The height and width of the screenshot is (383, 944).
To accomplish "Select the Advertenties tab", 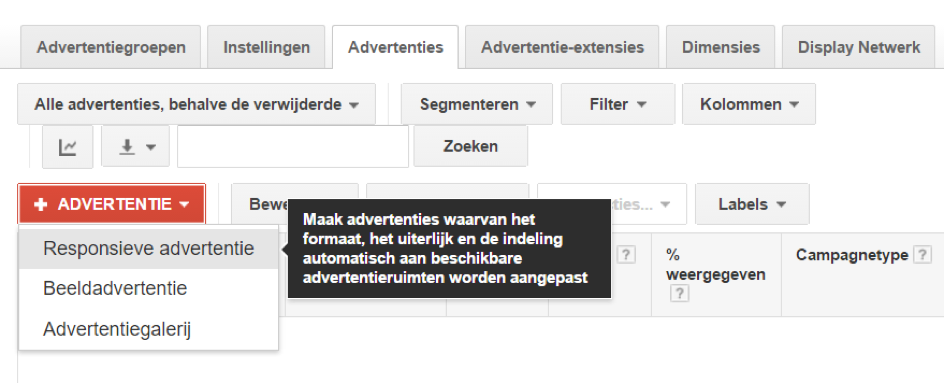I will tap(396, 48).
